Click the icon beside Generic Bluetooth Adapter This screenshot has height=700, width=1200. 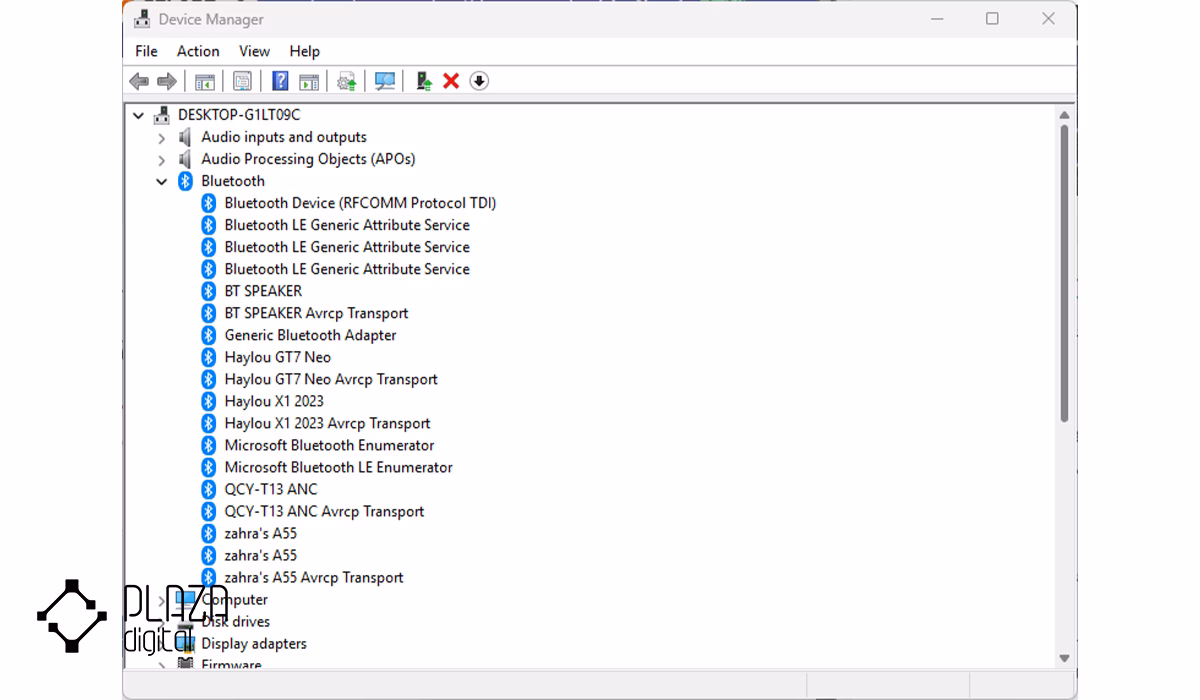pyautogui.click(x=209, y=335)
